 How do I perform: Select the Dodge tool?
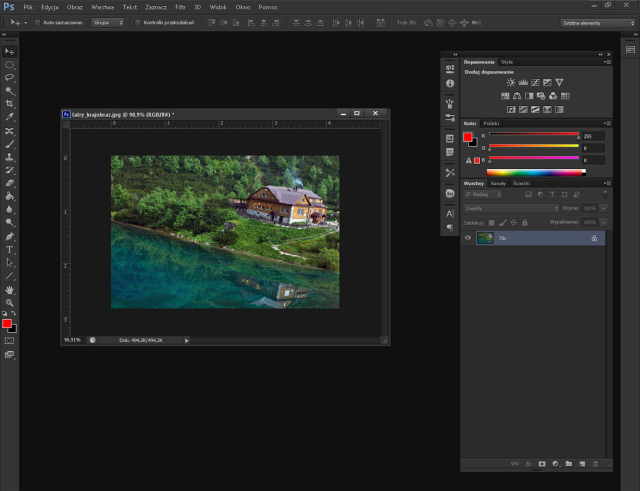click(x=9, y=222)
